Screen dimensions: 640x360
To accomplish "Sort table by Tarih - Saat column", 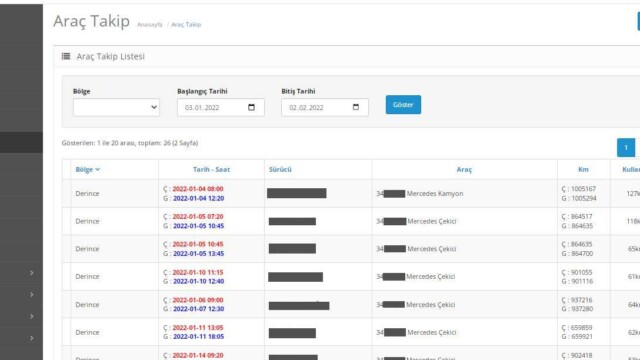I will tap(211, 169).
